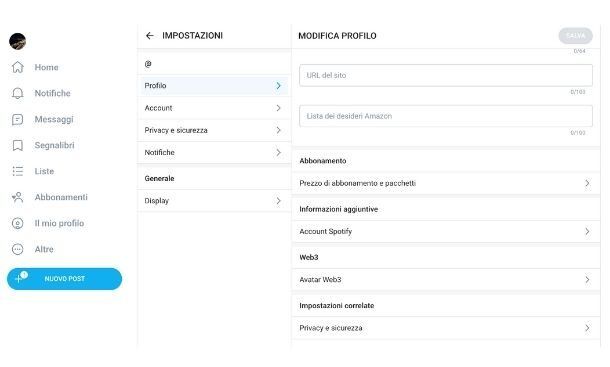610x367 pixels.
Task: Open Prezzo di abbonamento e pacchetti
Action: click(x=446, y=183)
